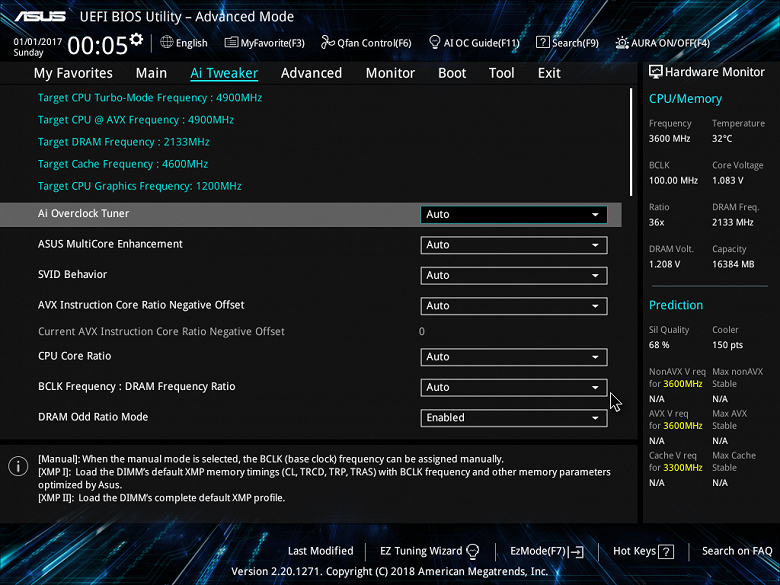Click the Ai Overclock Tuner label
This screenshot has height=585, width=780.
[x=84, y=213]
